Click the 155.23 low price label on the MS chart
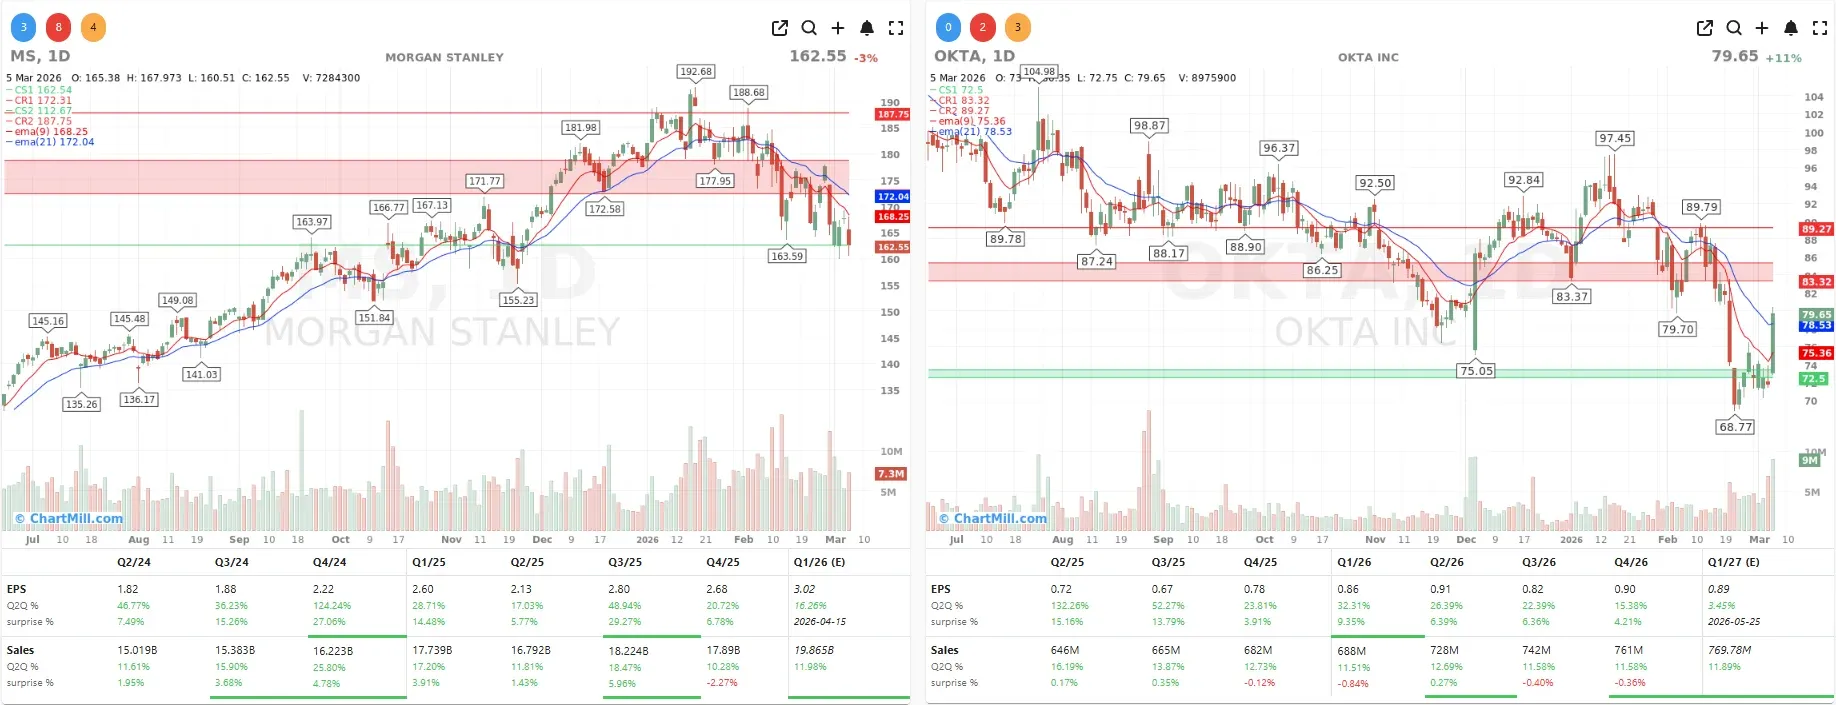The height and width of the screenshot is (705, 1836). pyautogui.click(x=518, y=299)
